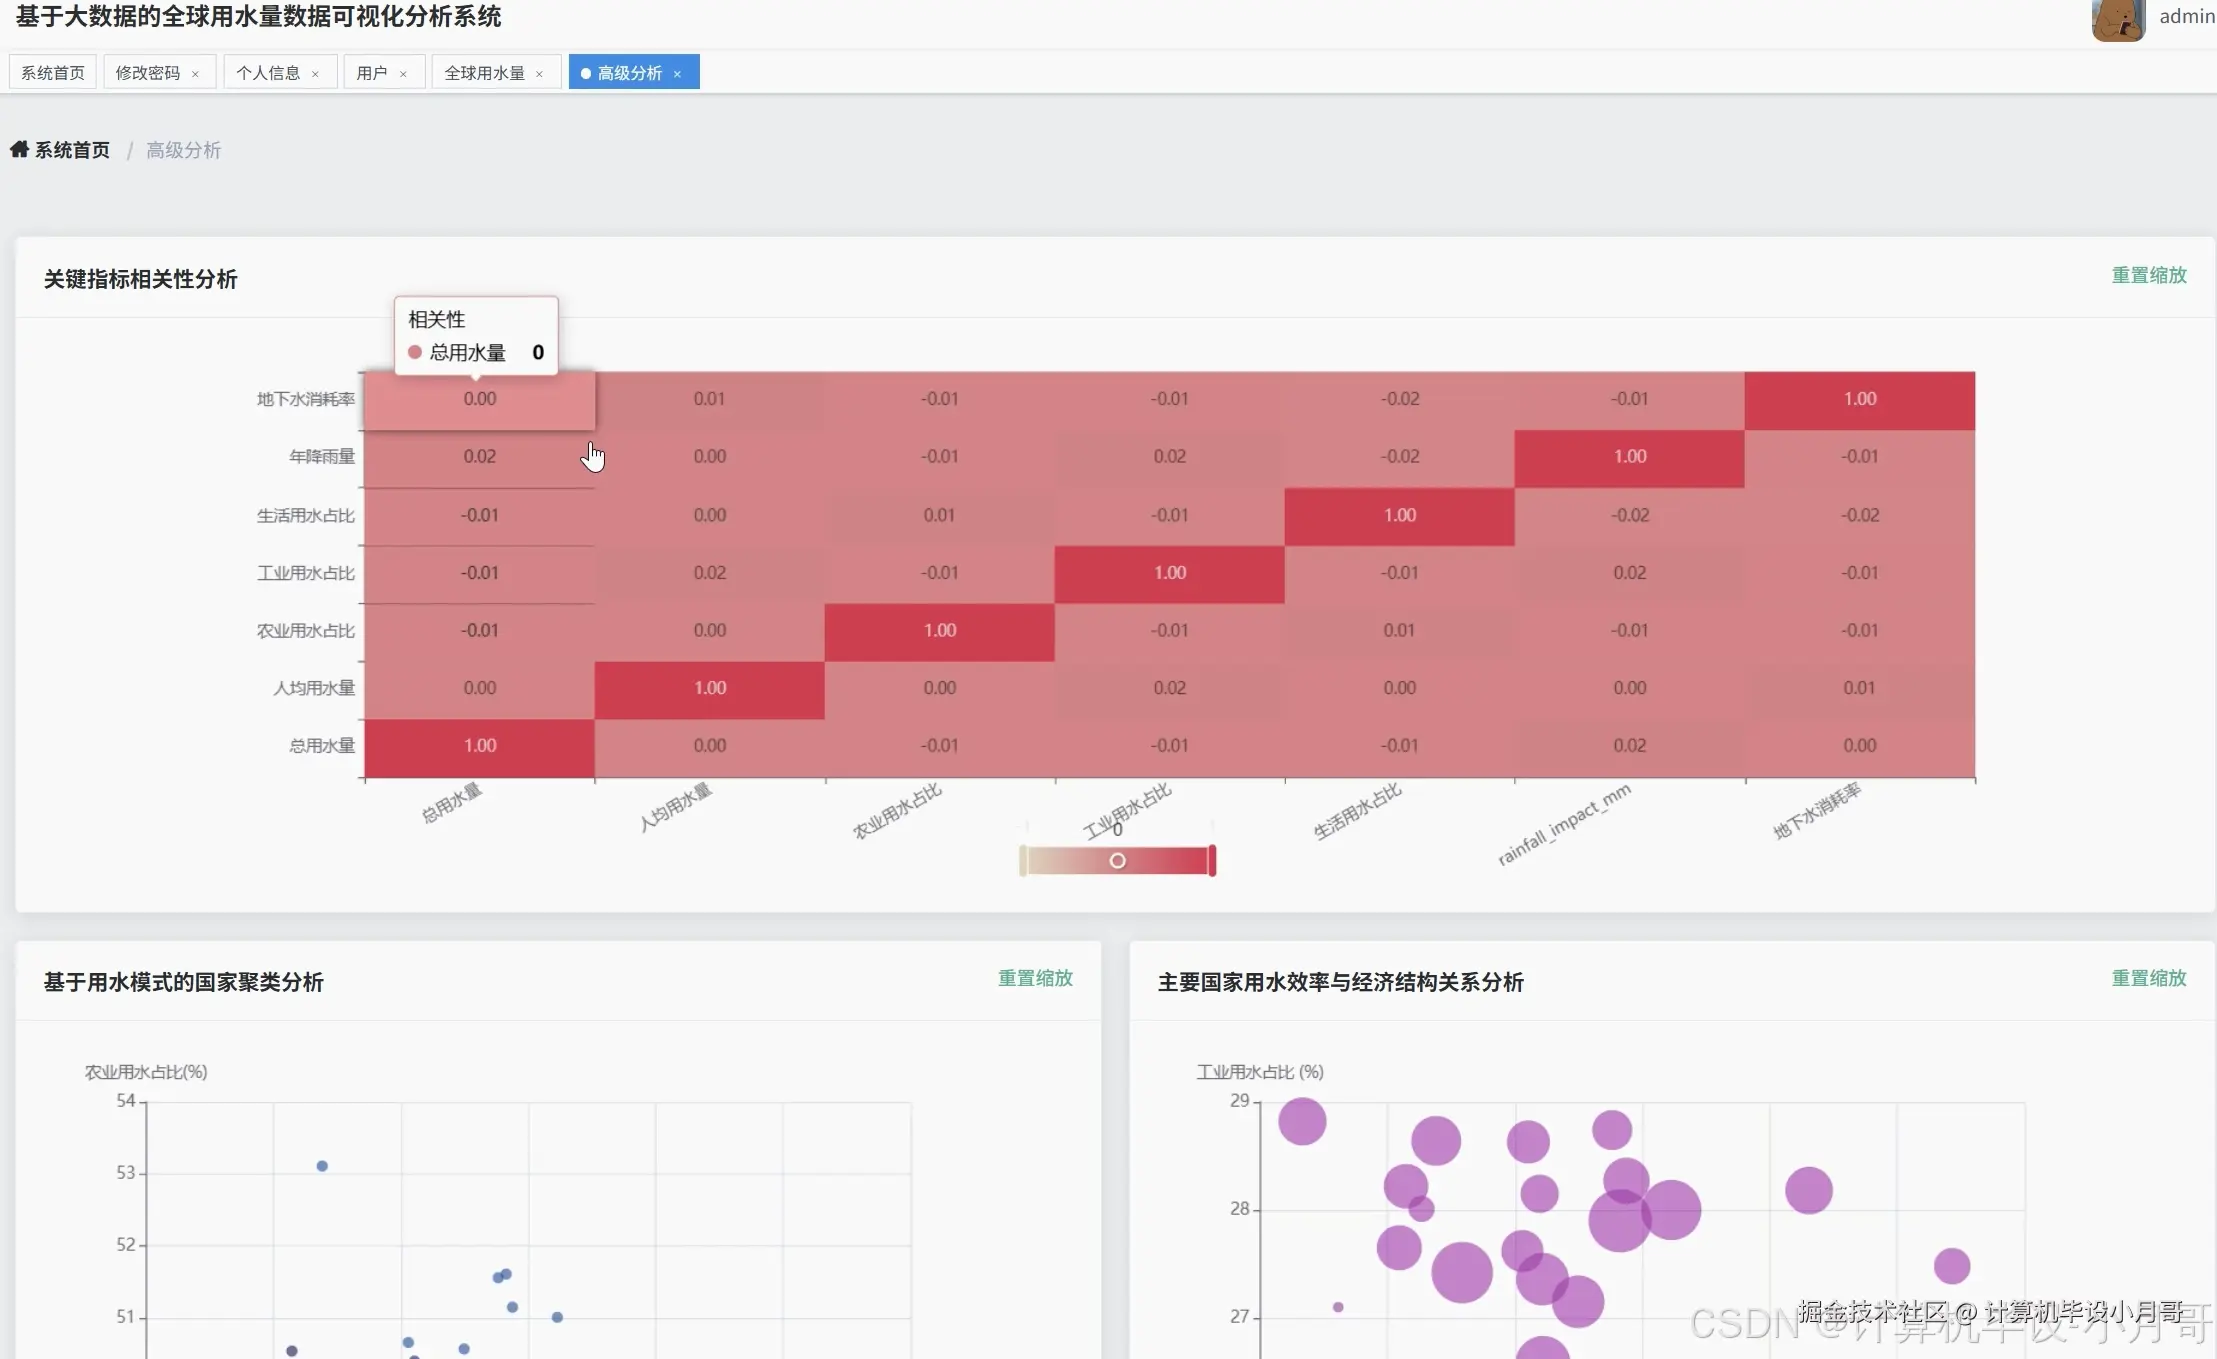Click the 总用水量 diagonal 1.00 heatmap cell

[480, 746]
